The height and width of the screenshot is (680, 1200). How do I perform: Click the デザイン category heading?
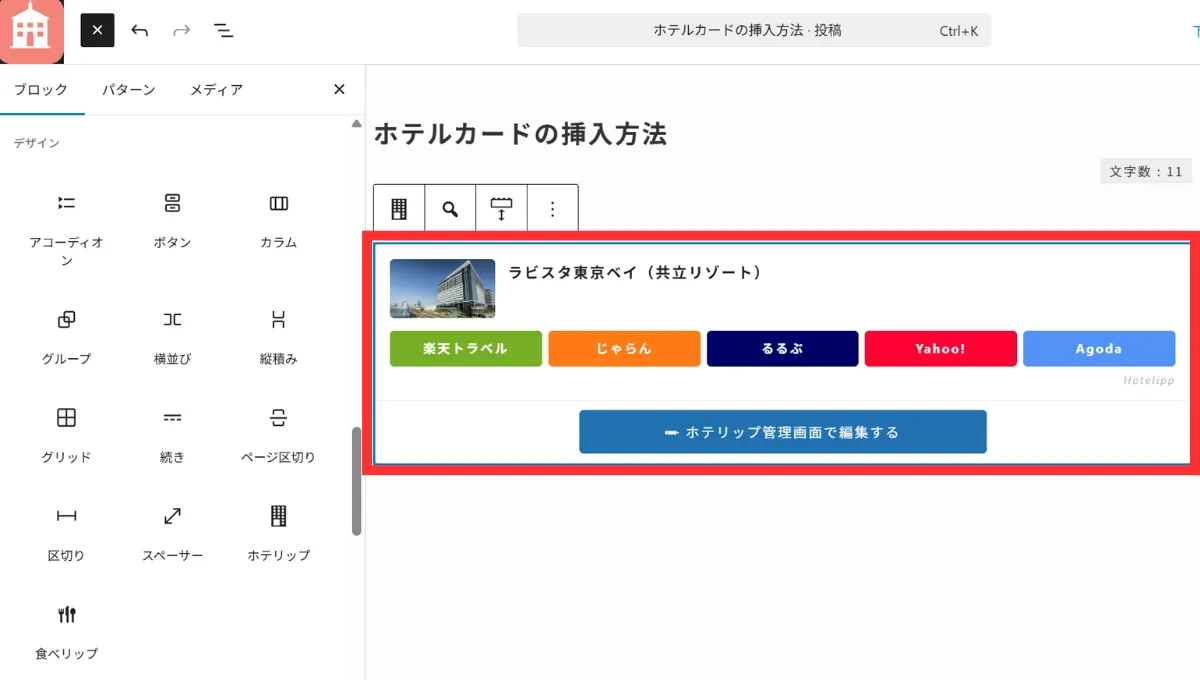(36, 143)
